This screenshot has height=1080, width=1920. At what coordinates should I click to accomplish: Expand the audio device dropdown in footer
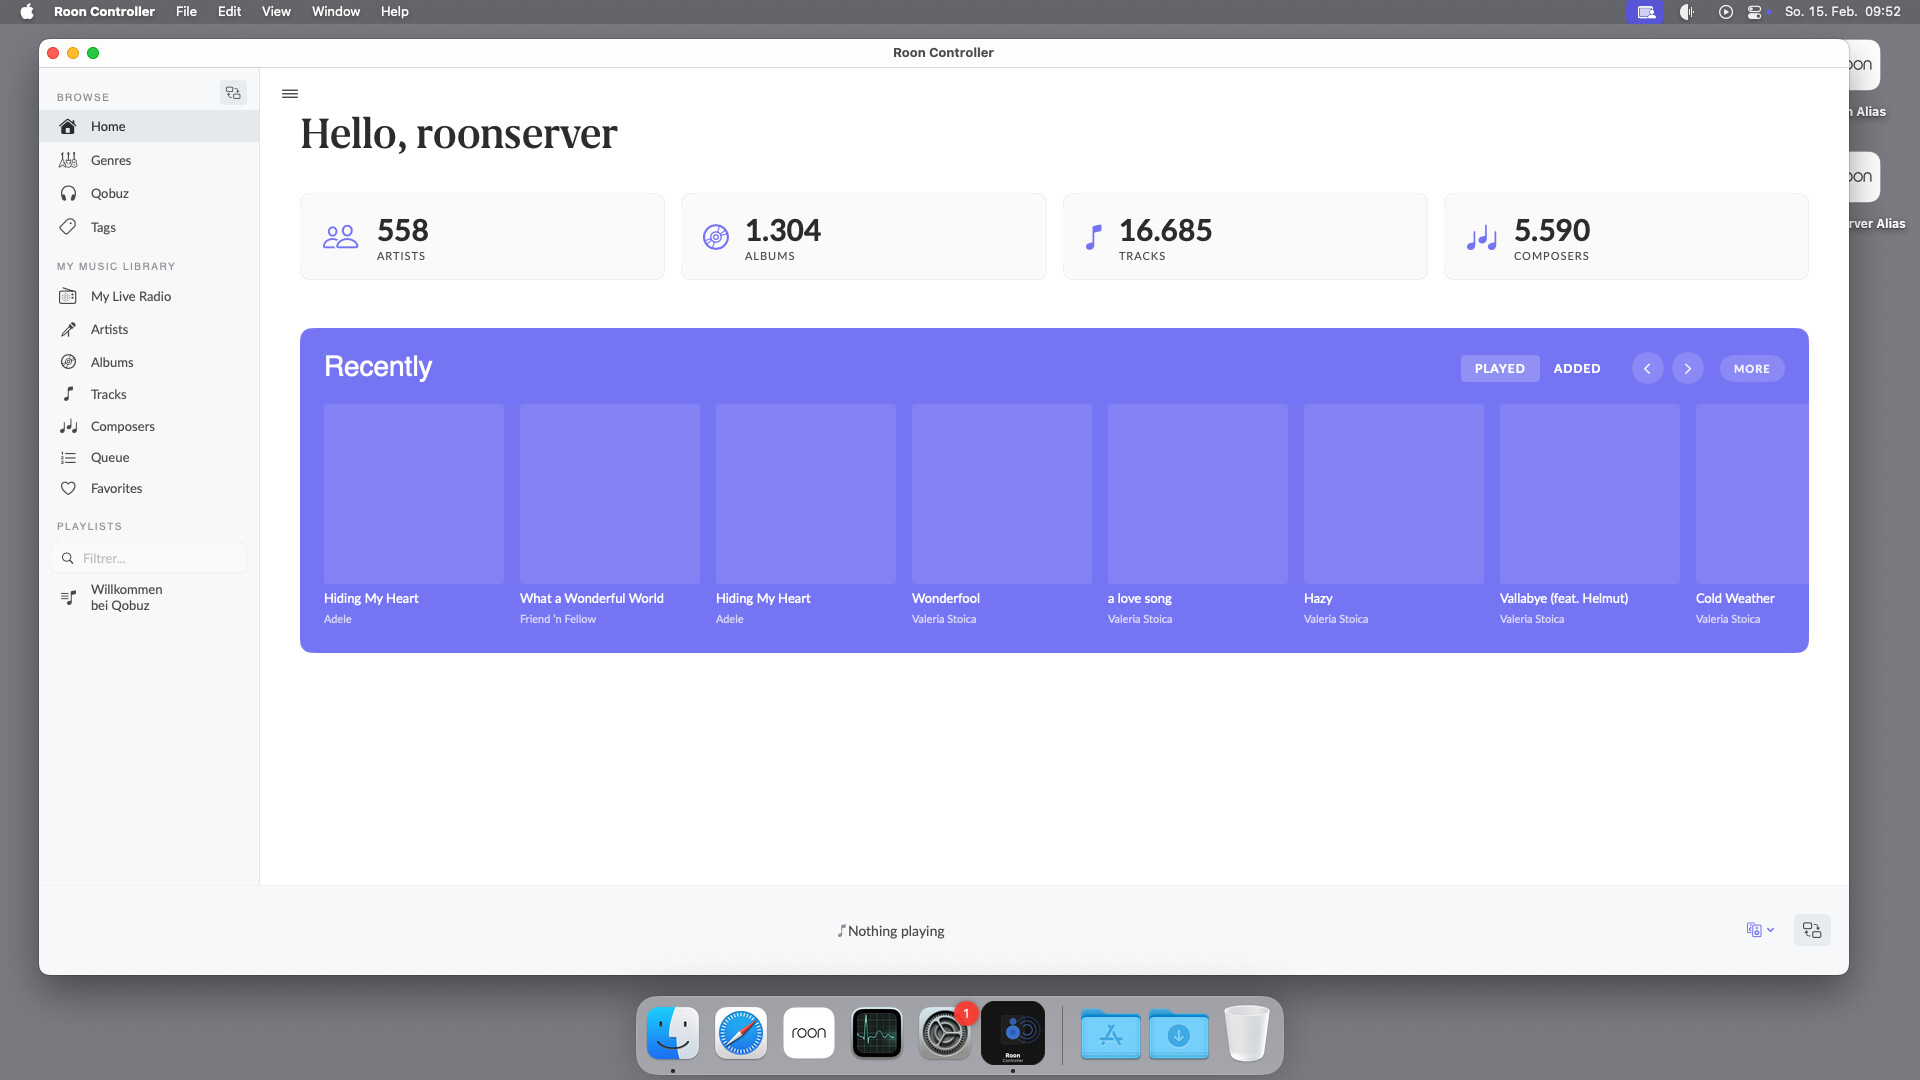(1760, 930)
